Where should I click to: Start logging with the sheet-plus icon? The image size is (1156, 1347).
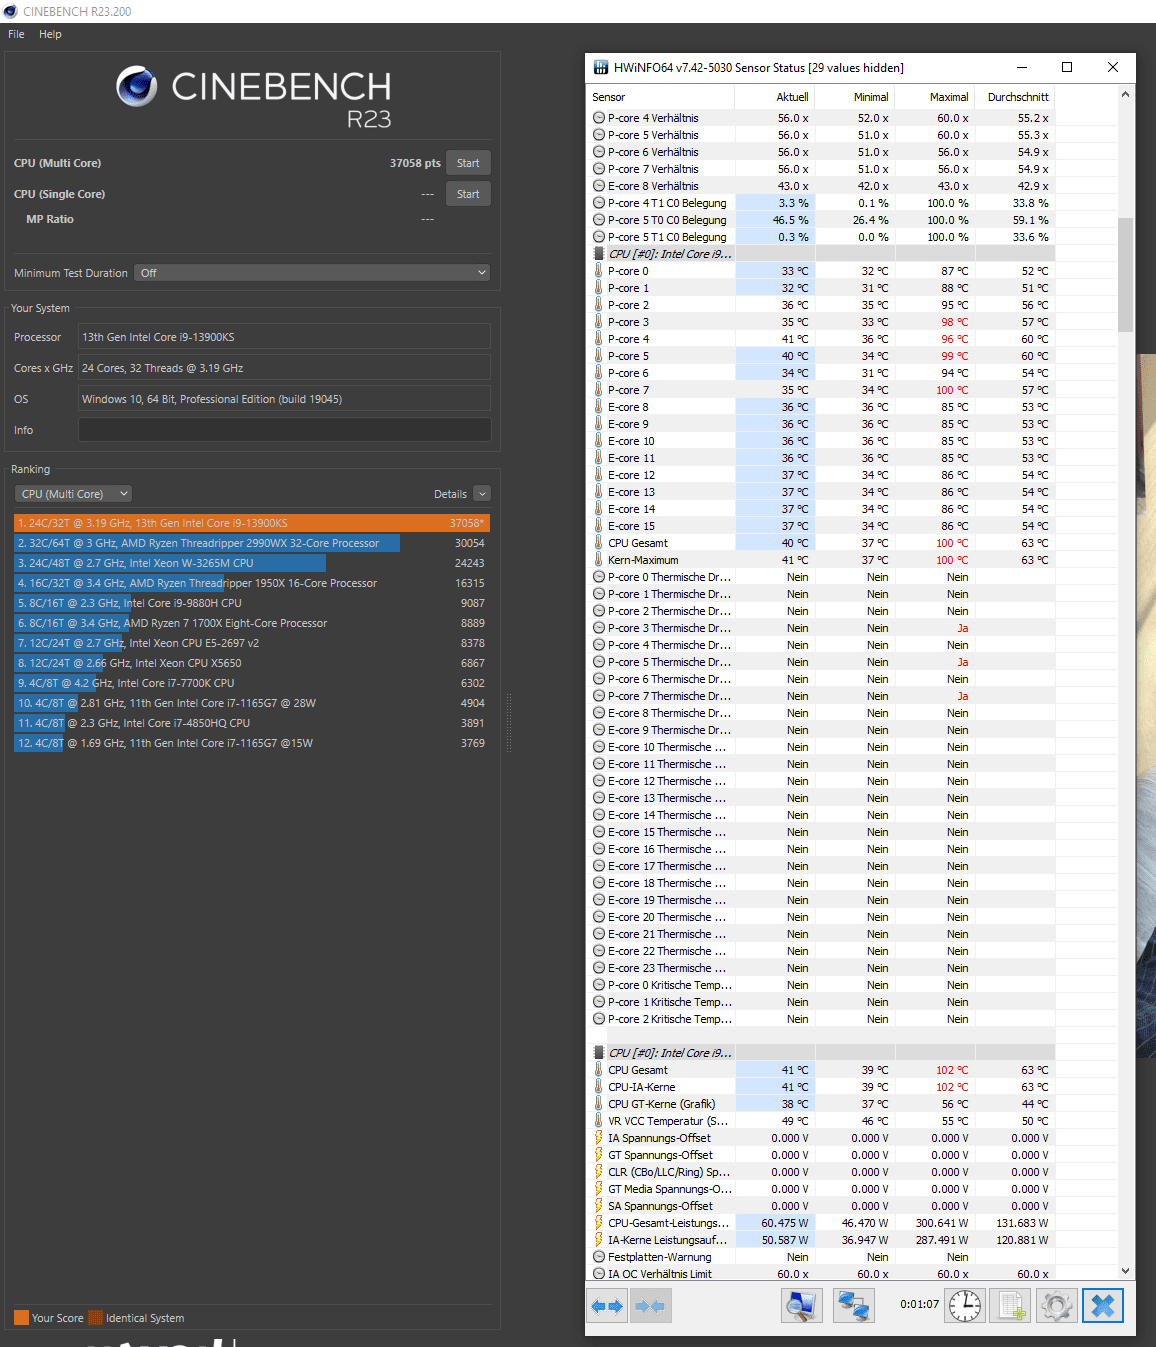pos(1011,1305)
